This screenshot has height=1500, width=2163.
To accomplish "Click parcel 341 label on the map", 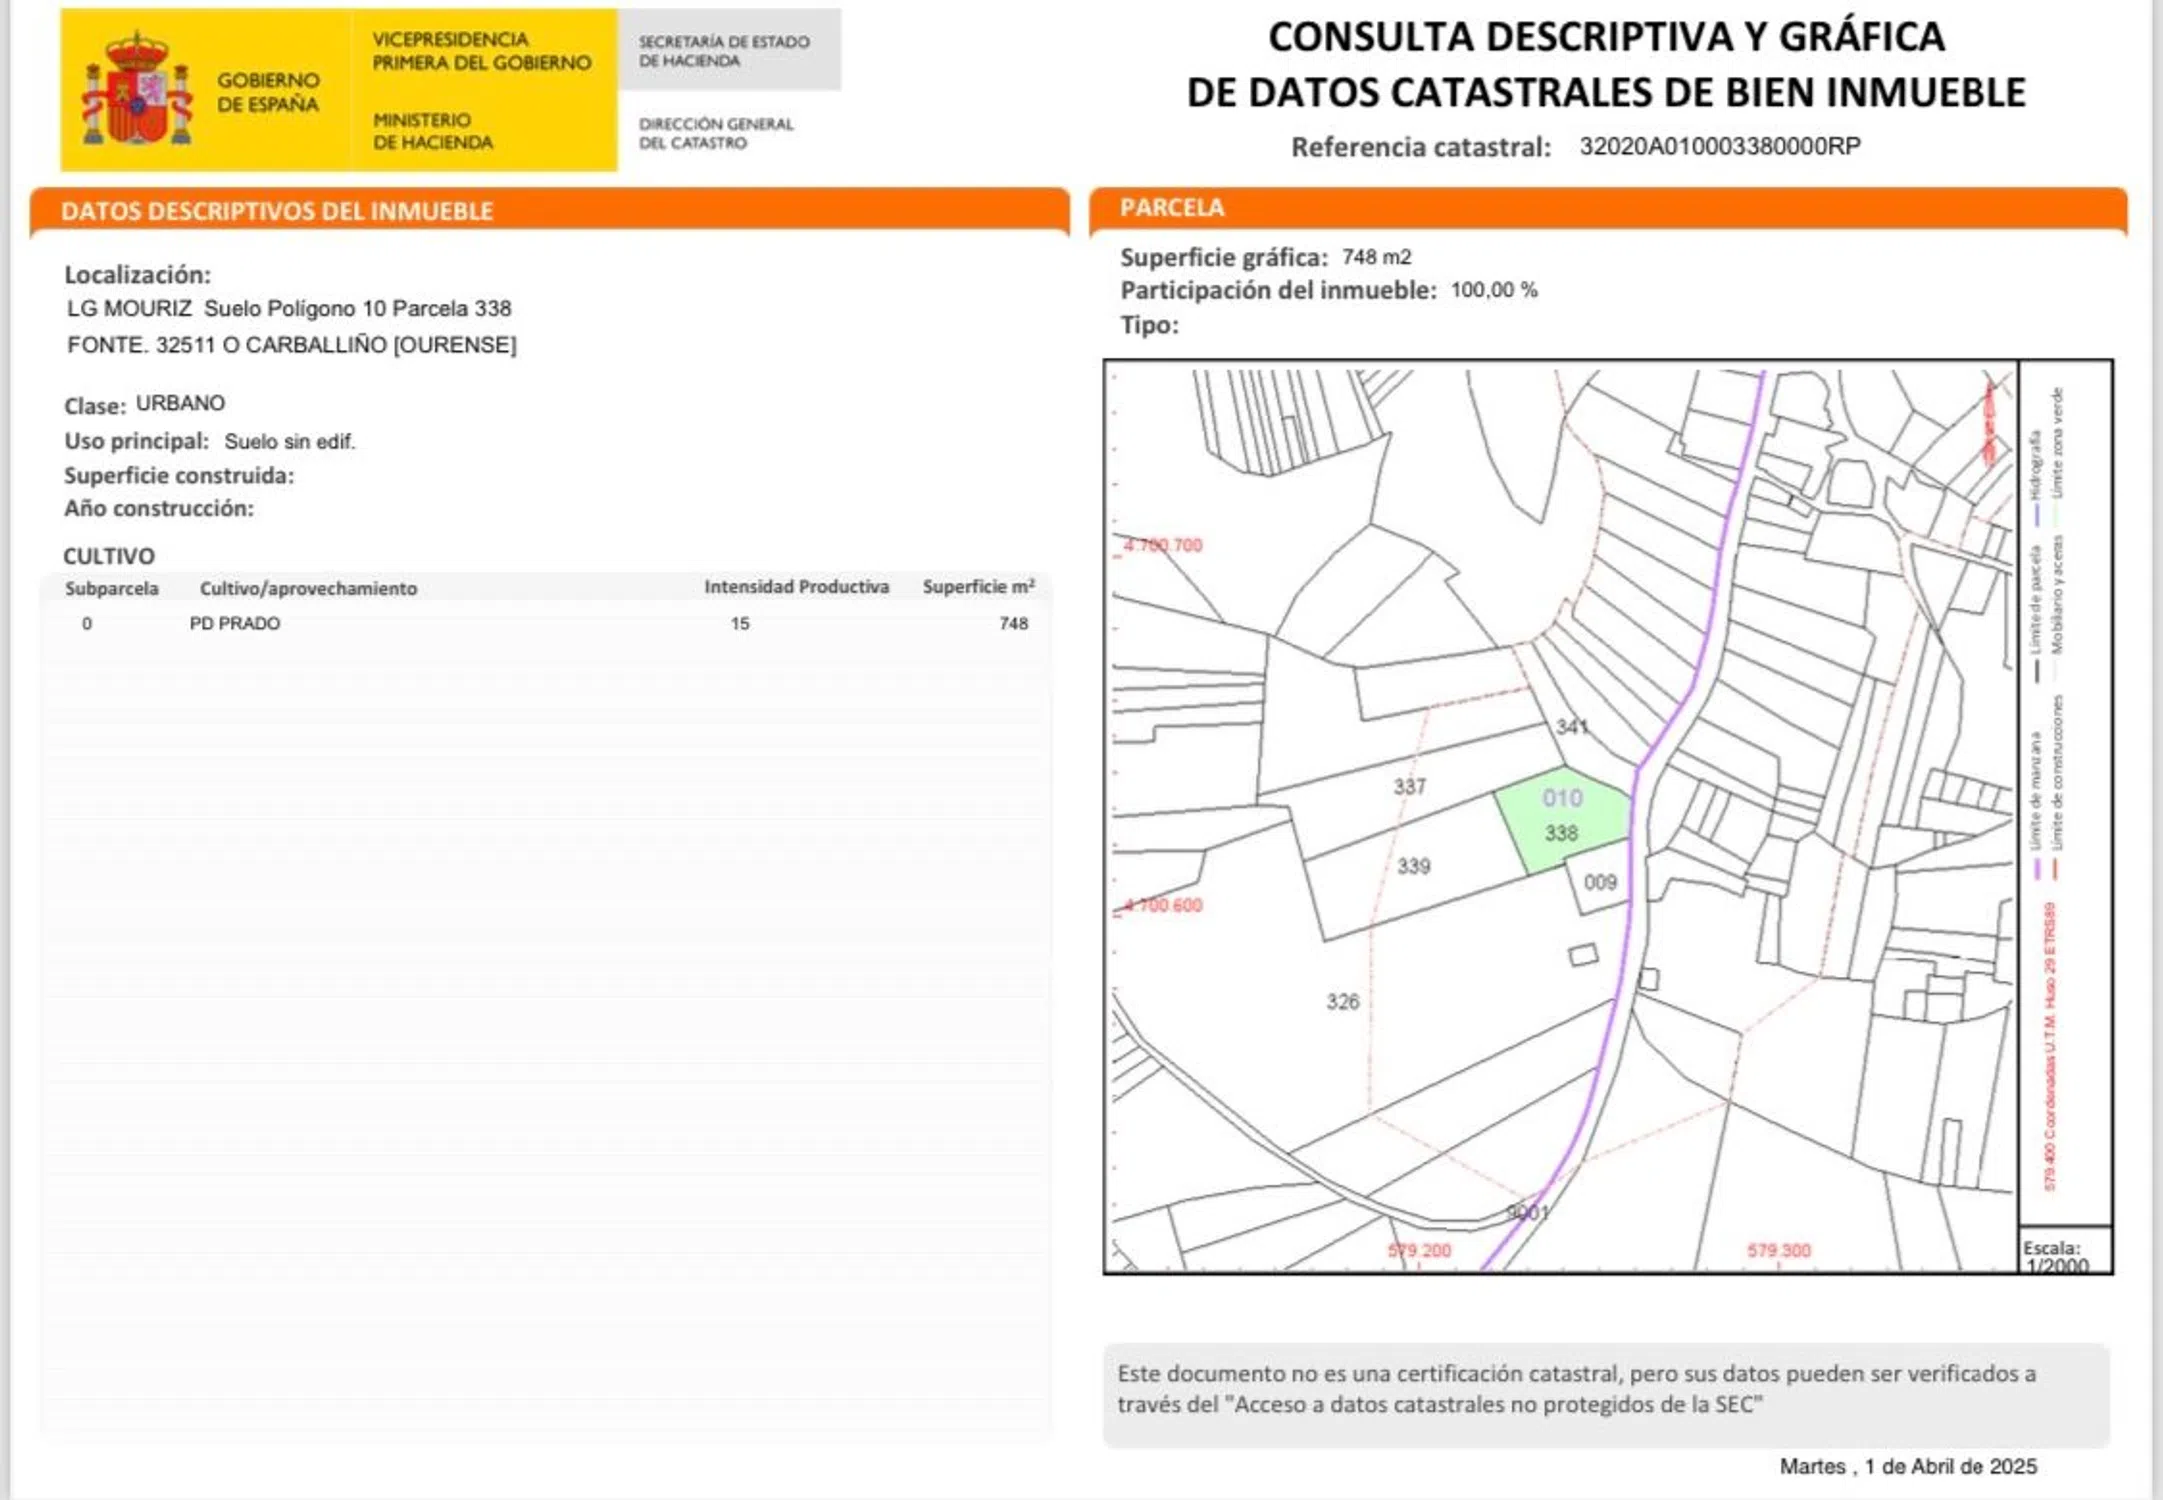I will 1572,727.
